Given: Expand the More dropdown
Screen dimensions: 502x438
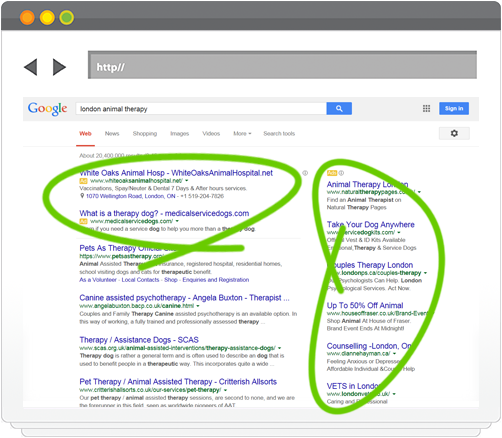Looking at the screenshot, I should [242, 134].
